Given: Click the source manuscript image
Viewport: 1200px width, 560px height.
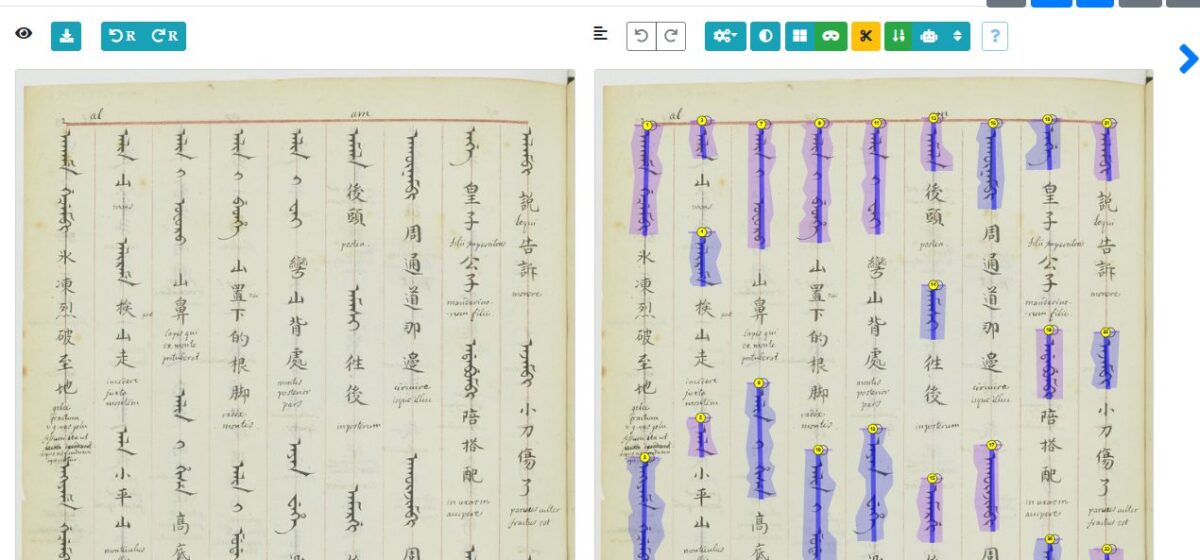Looking at the screenshot, I should pos(295,320).
